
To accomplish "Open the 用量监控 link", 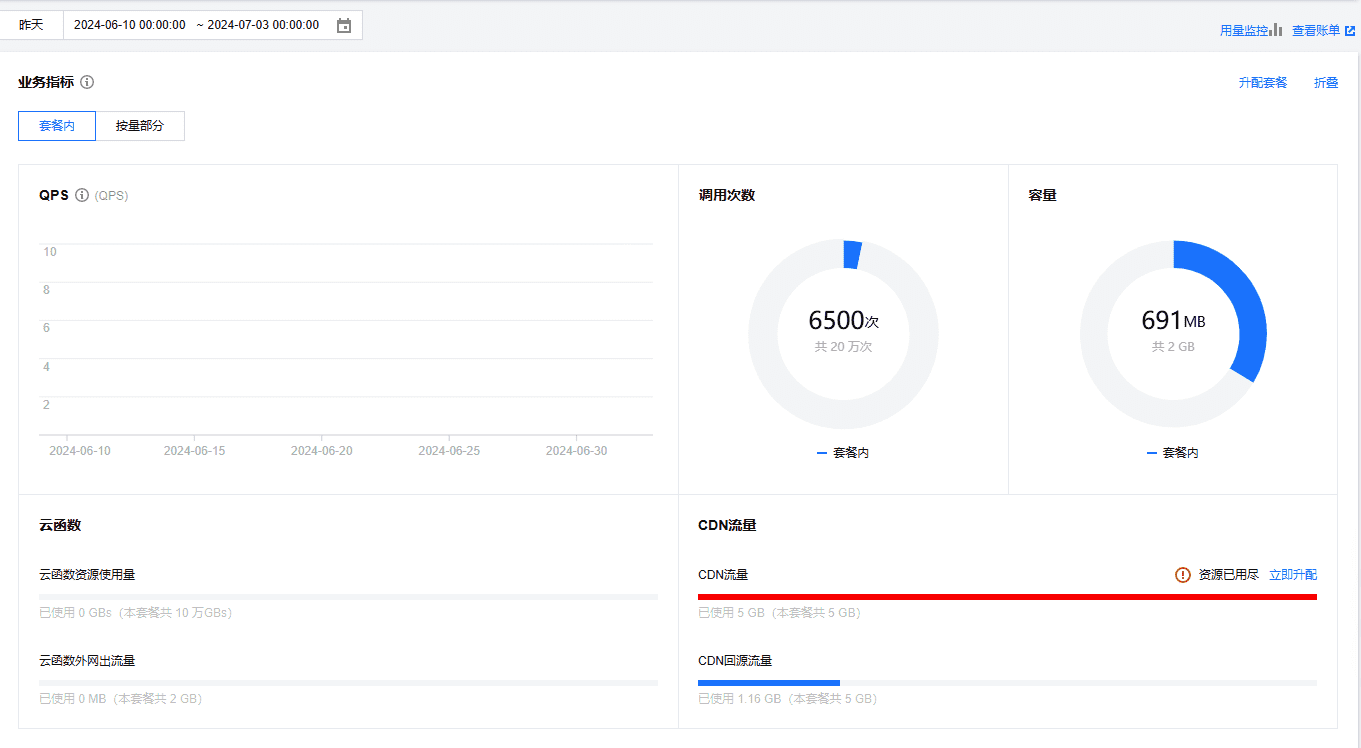I will 1244,31.
